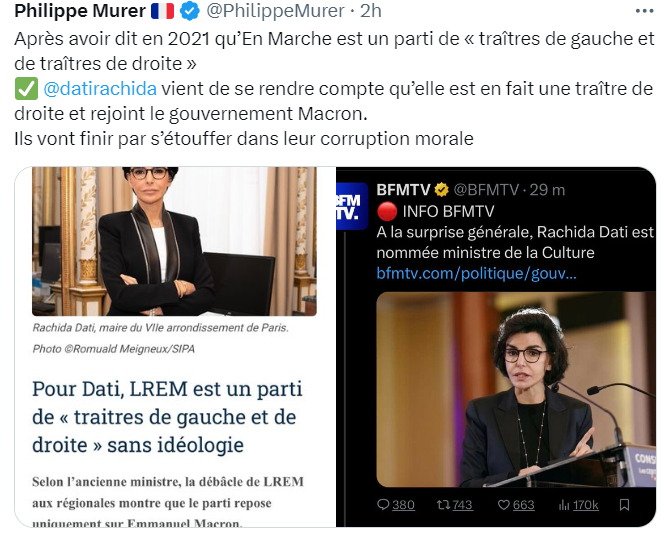Bookmark the BFMTV post
The width and height of the screenshot is (665, 537).
tap(624, 505)
